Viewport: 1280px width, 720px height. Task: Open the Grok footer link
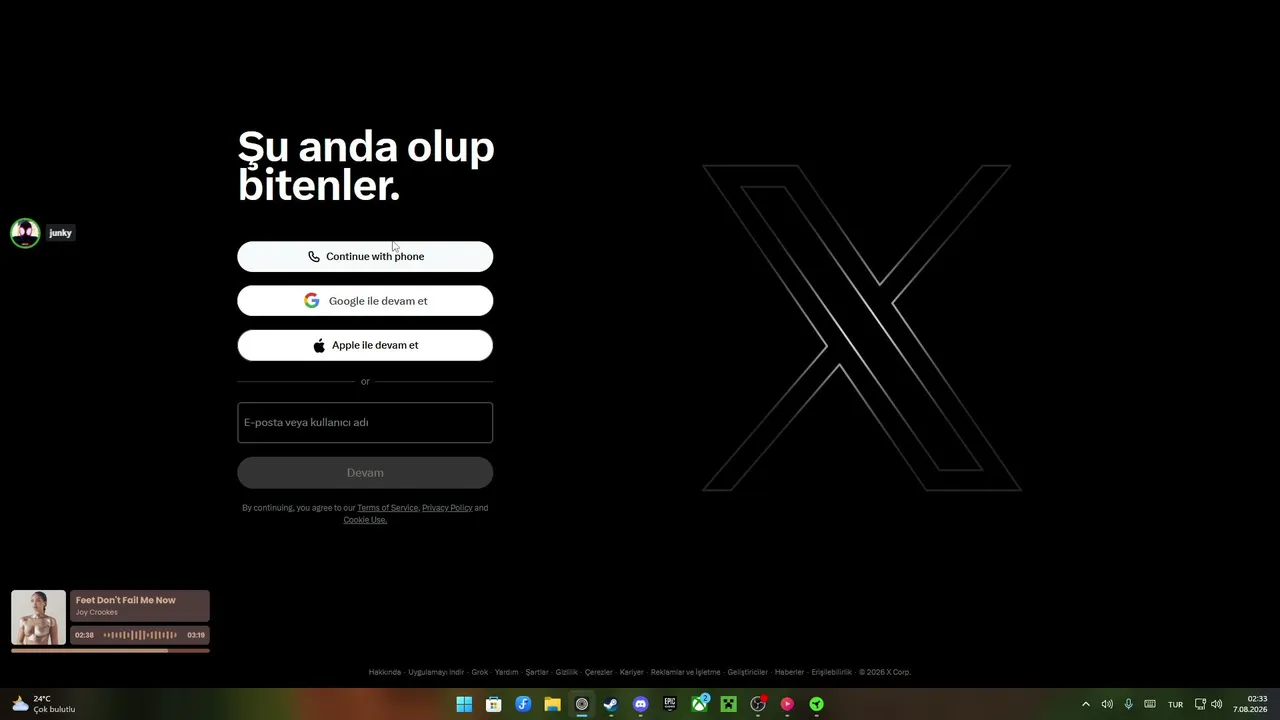click(480, 672)
